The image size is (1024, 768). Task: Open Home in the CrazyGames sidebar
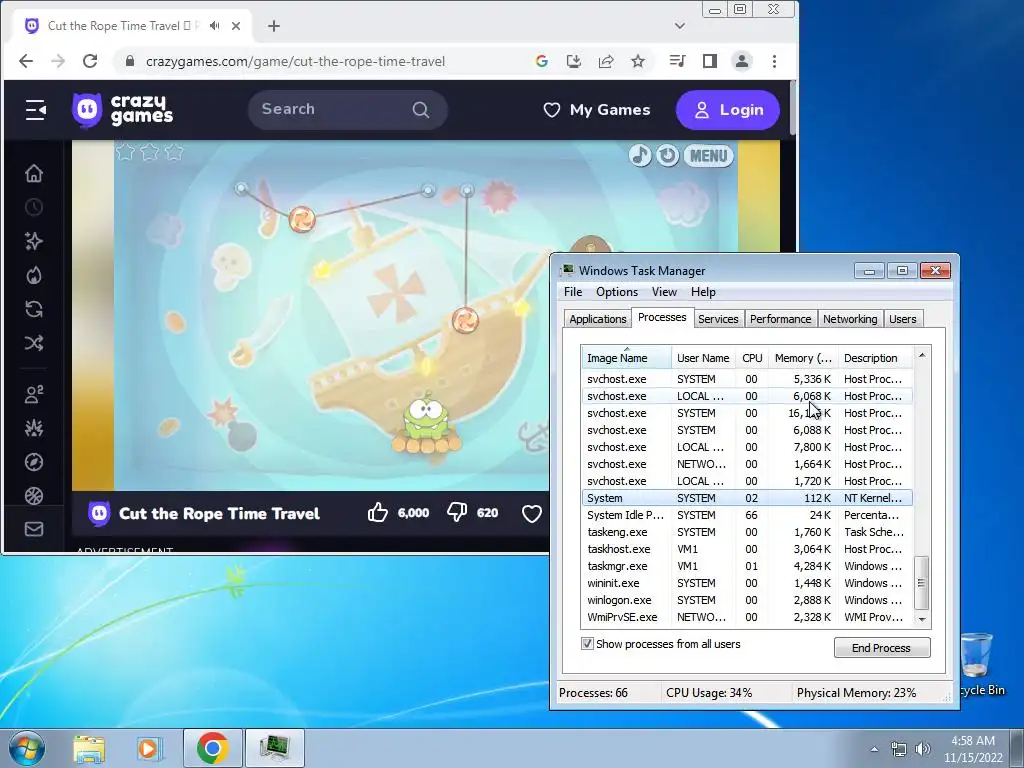34,174
